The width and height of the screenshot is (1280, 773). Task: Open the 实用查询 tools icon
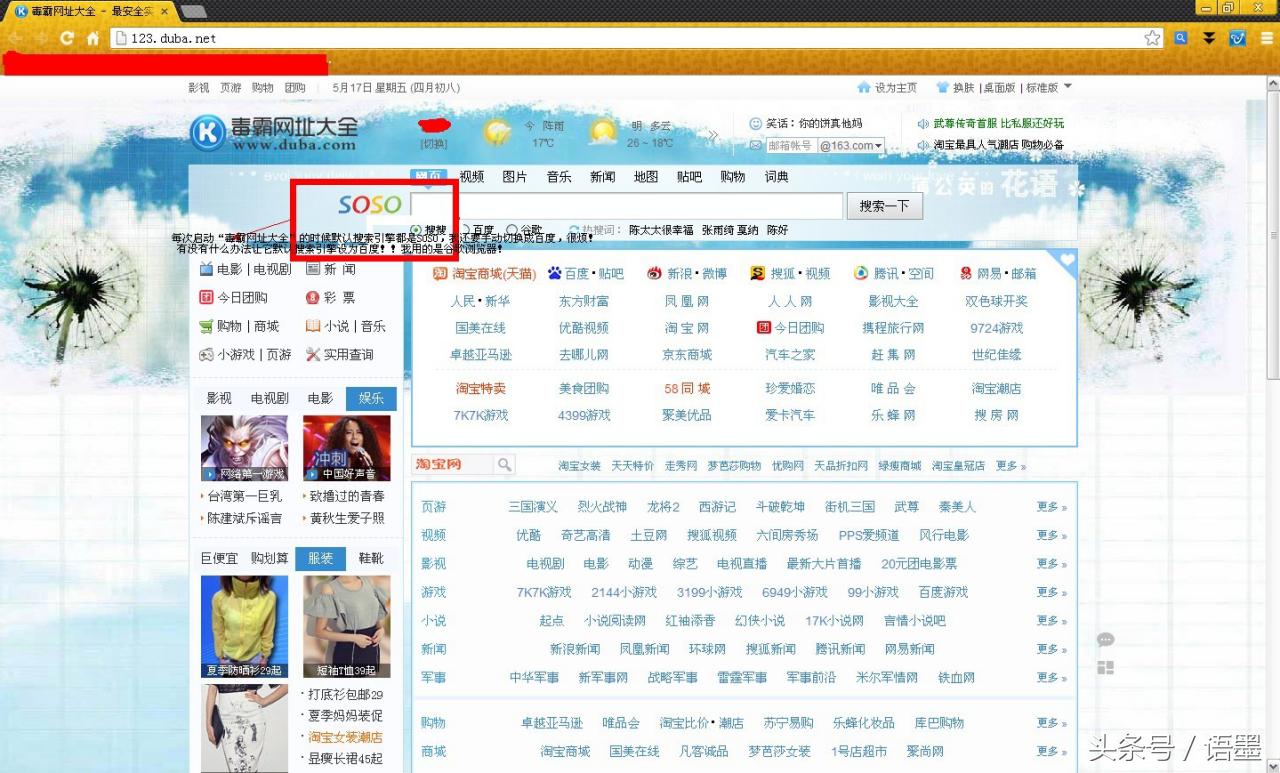click(315, 354)
